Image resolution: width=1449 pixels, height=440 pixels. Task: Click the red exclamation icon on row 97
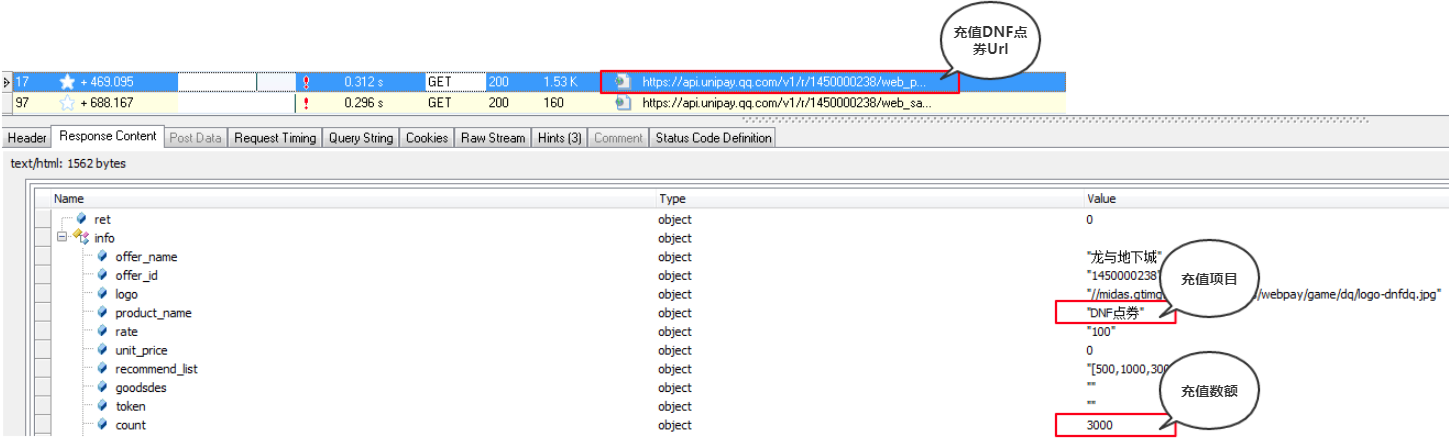pyautogui.click(x=305, y=102)
